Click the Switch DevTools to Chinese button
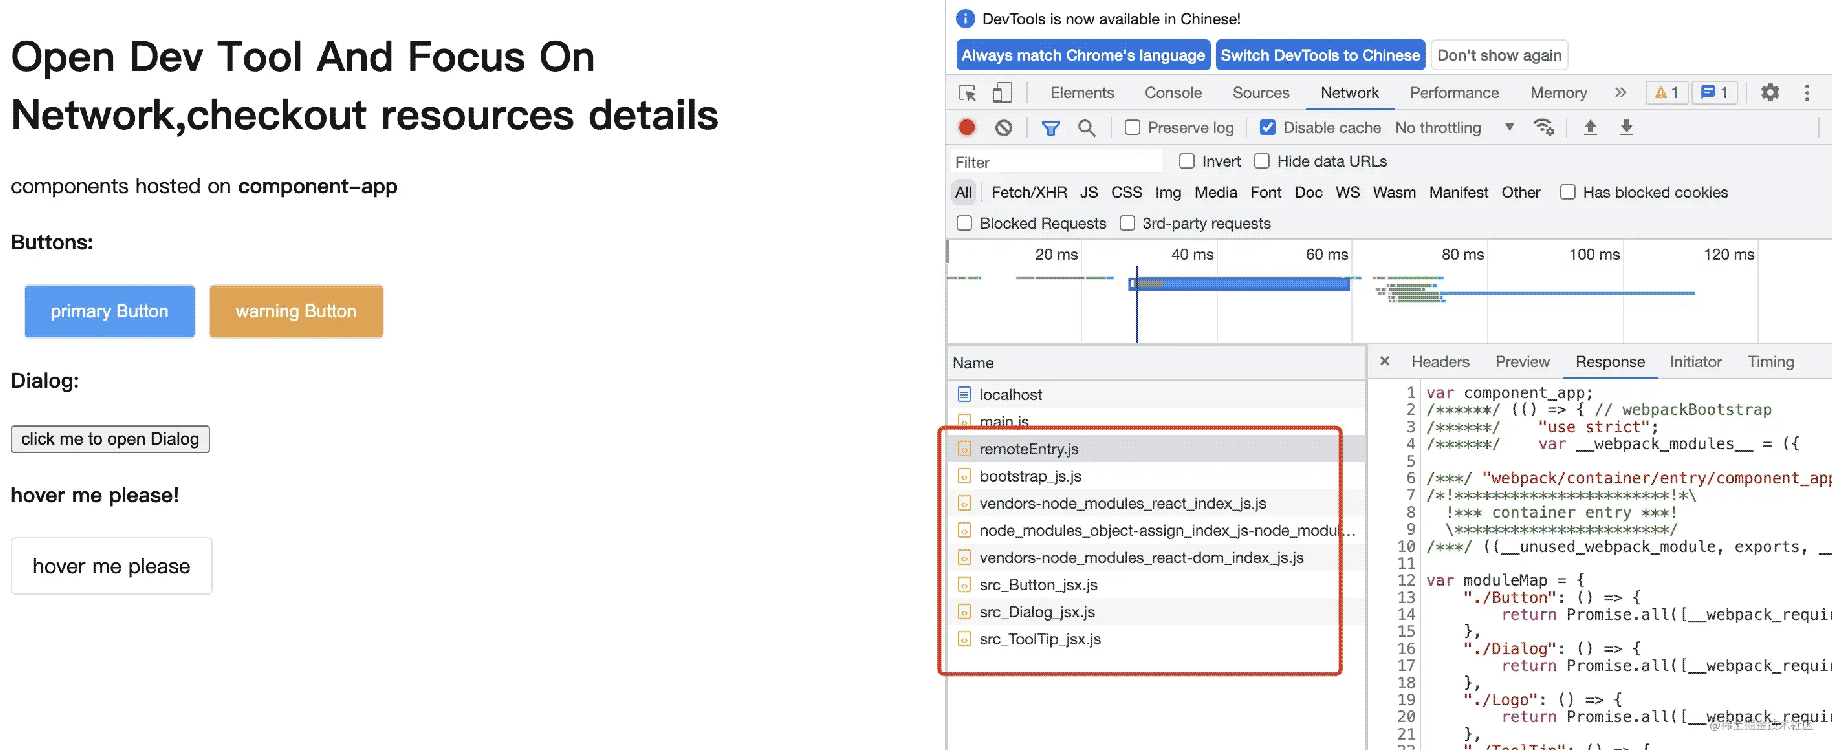The image size is (1832, 750). tap(1320, 55)
